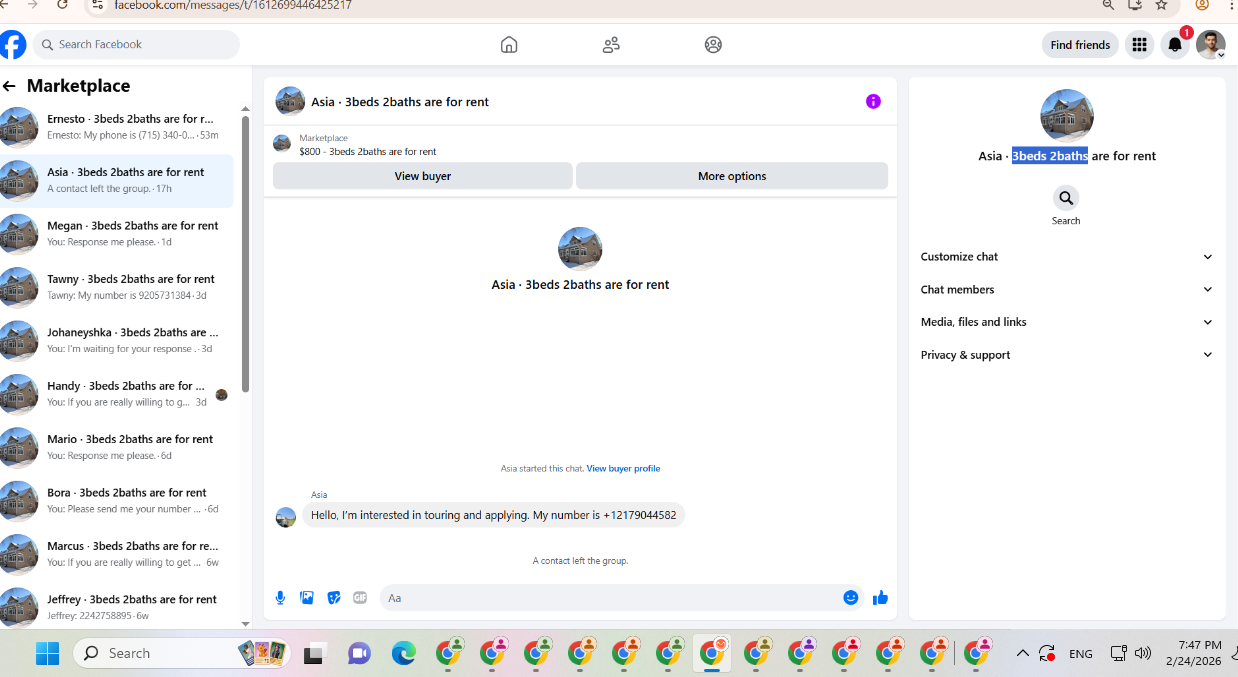Screen dimensions: 1238x677
Task: Open the conversation with Handy
Action: 118,394
